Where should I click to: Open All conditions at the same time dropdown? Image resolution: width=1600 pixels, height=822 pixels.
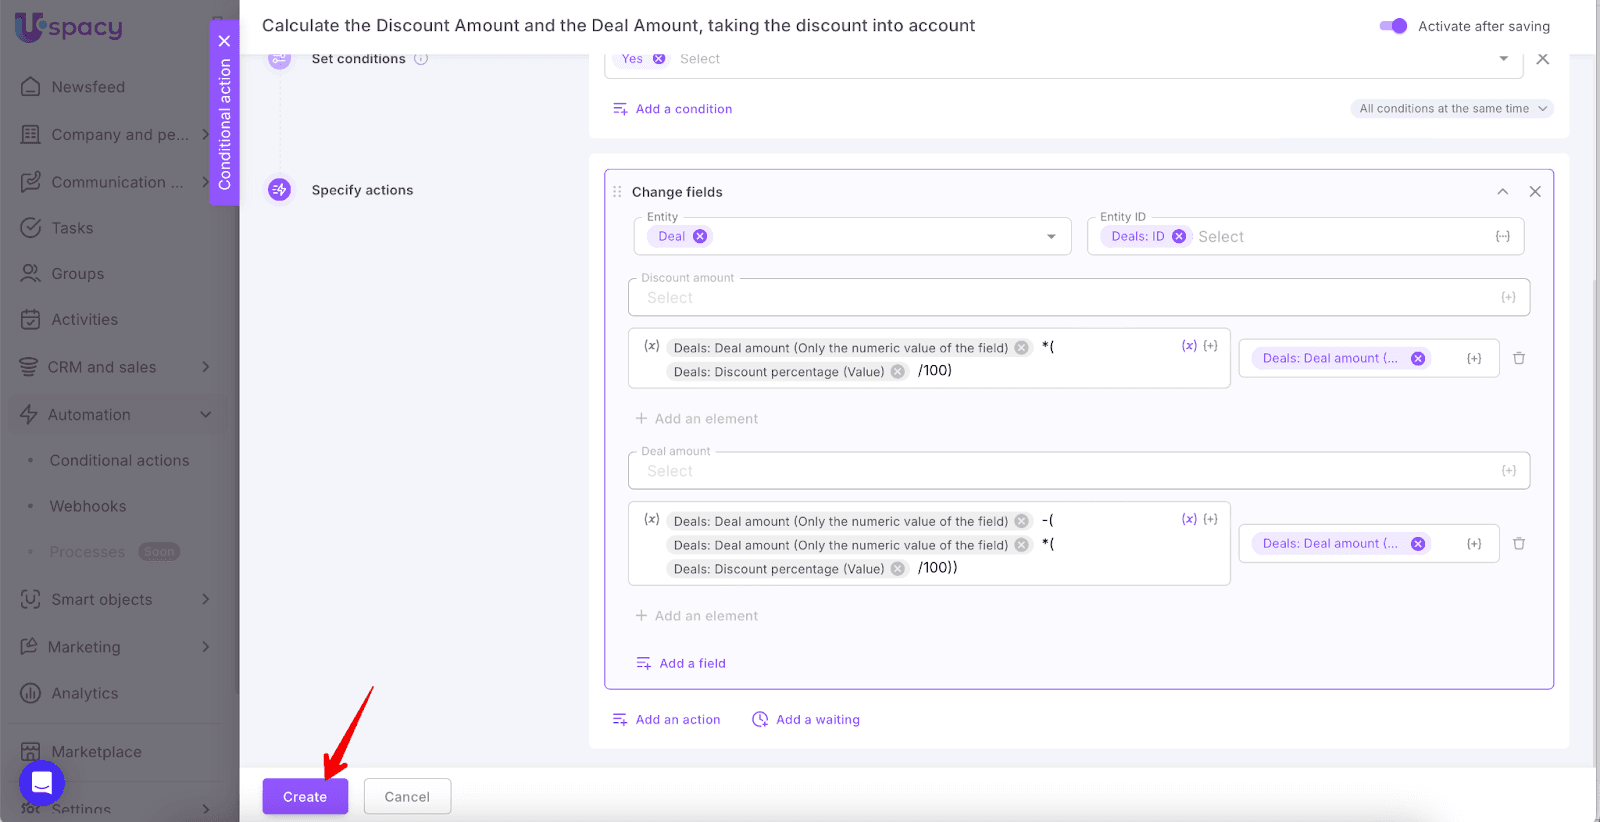[x=1452, y=109]
